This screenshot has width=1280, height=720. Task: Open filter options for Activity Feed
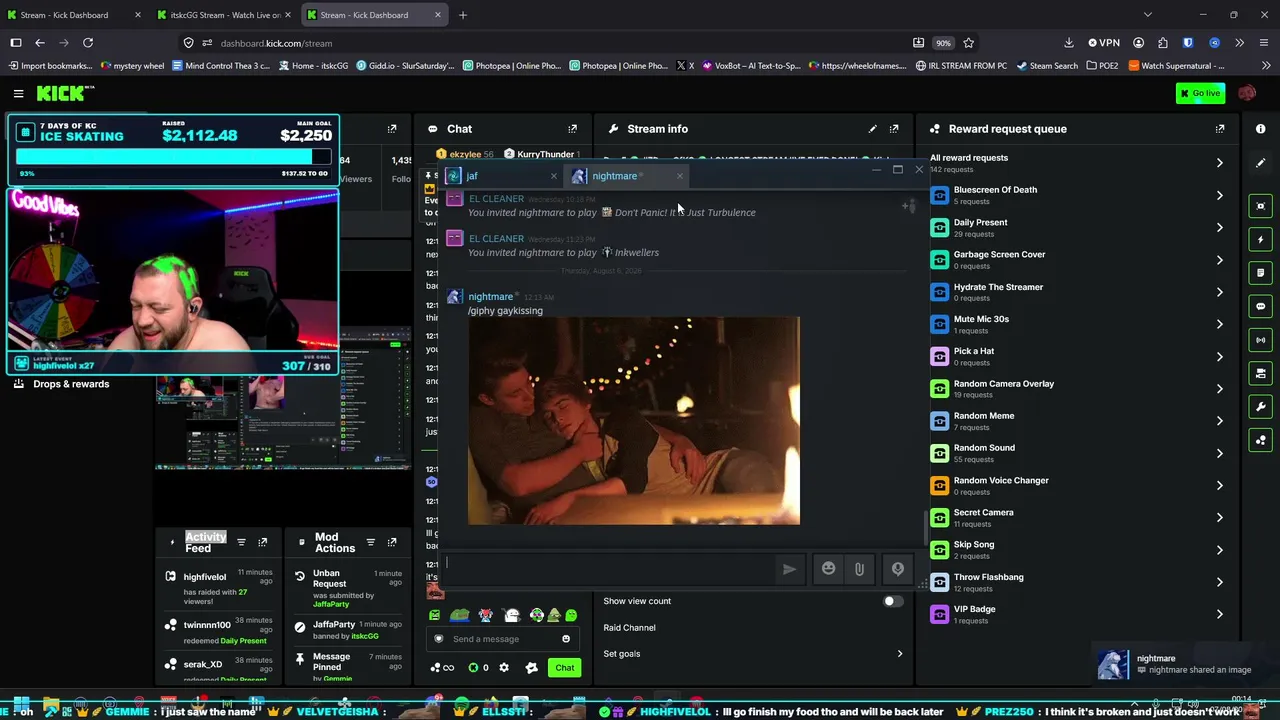(241, 543)
